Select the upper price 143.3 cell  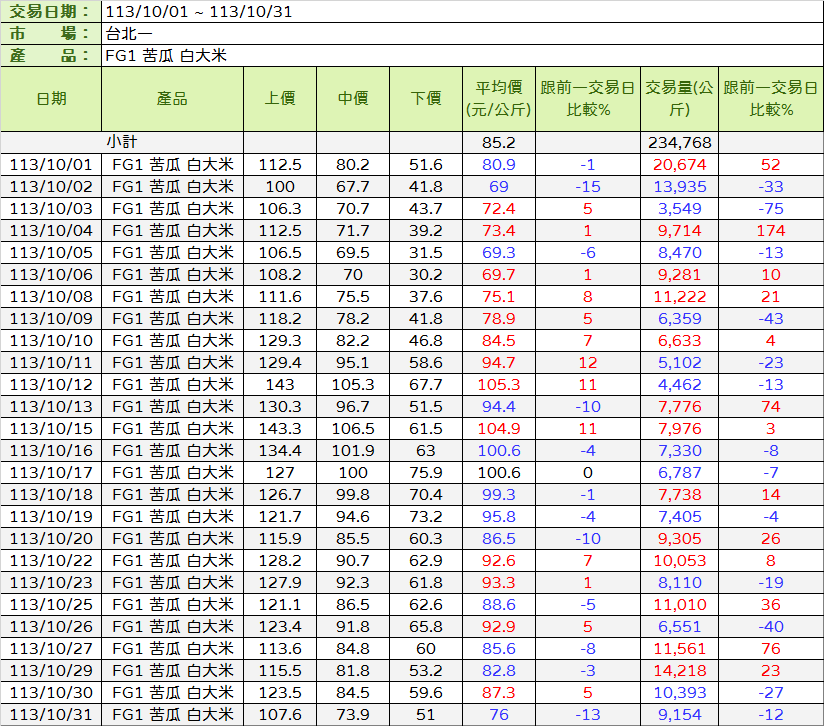click(x=280, y=428)
